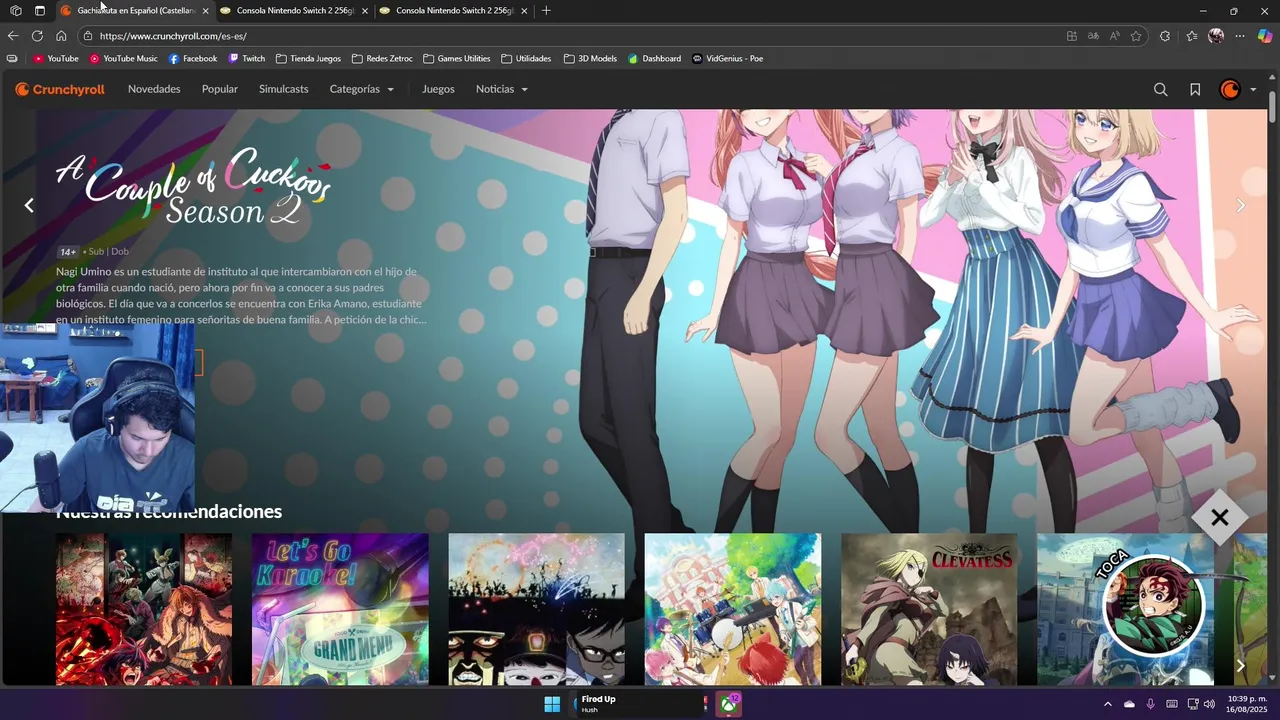
Task: Close the floating Tanjiro widget with X
Action: pos(1219,517)
